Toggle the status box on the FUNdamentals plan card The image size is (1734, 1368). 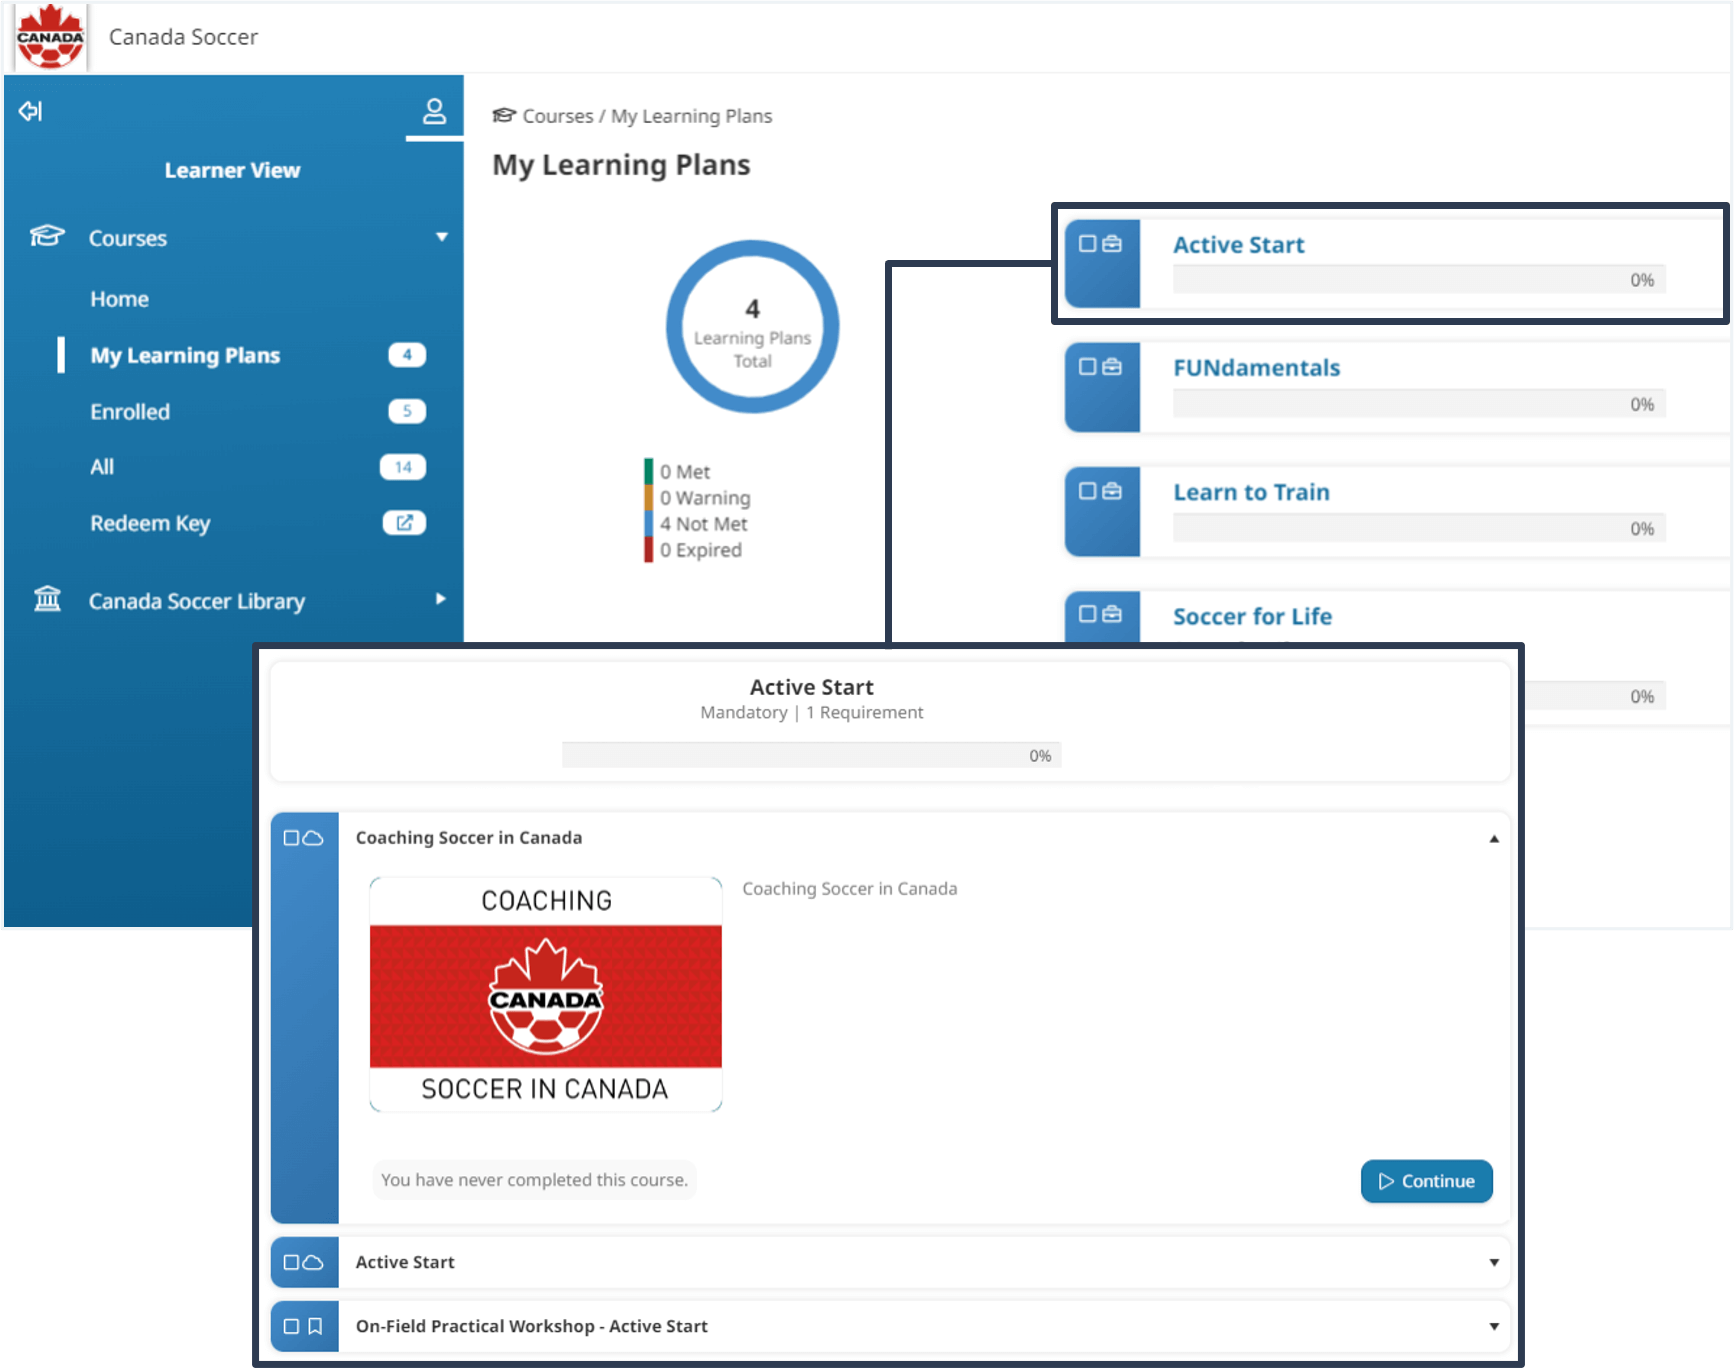[x=1088, y=367]
